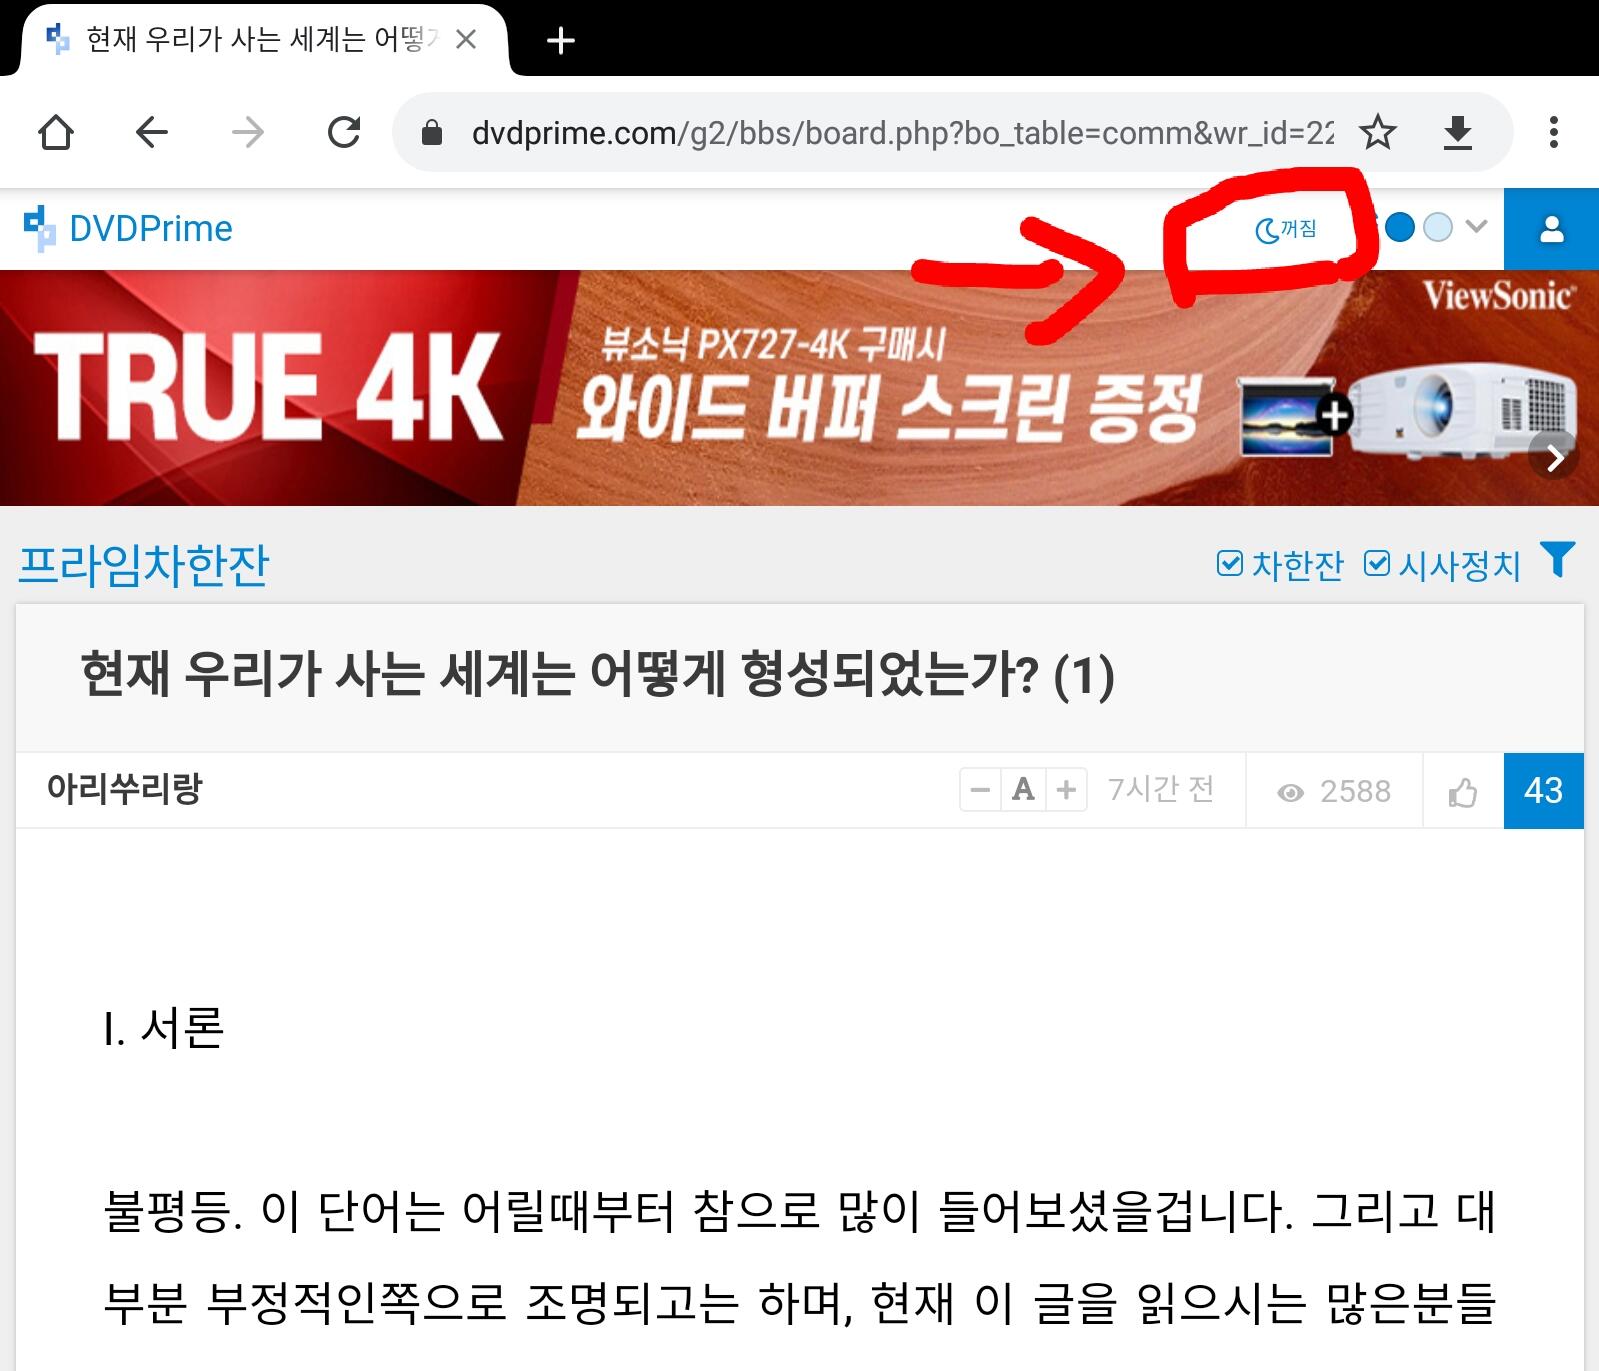
Task: Open a new browser tab
Action: (x=561, y=41)
